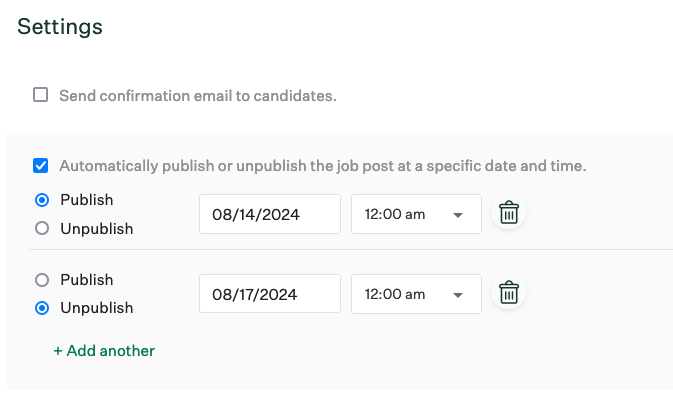
Task: Focus the 08/14/2024 date input field
Action: (x=270, y=214)
